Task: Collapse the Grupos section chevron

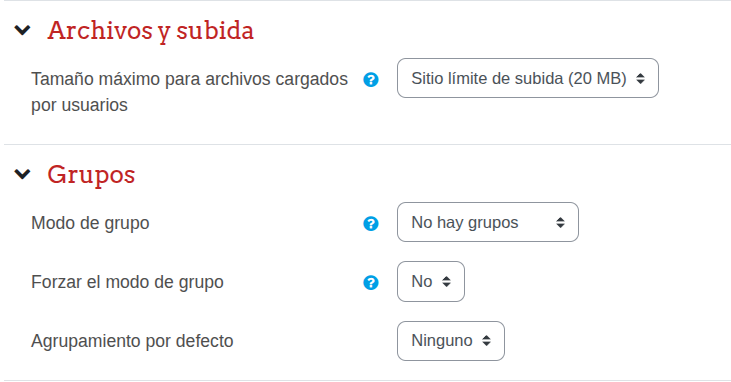Action: coord(22,174)
